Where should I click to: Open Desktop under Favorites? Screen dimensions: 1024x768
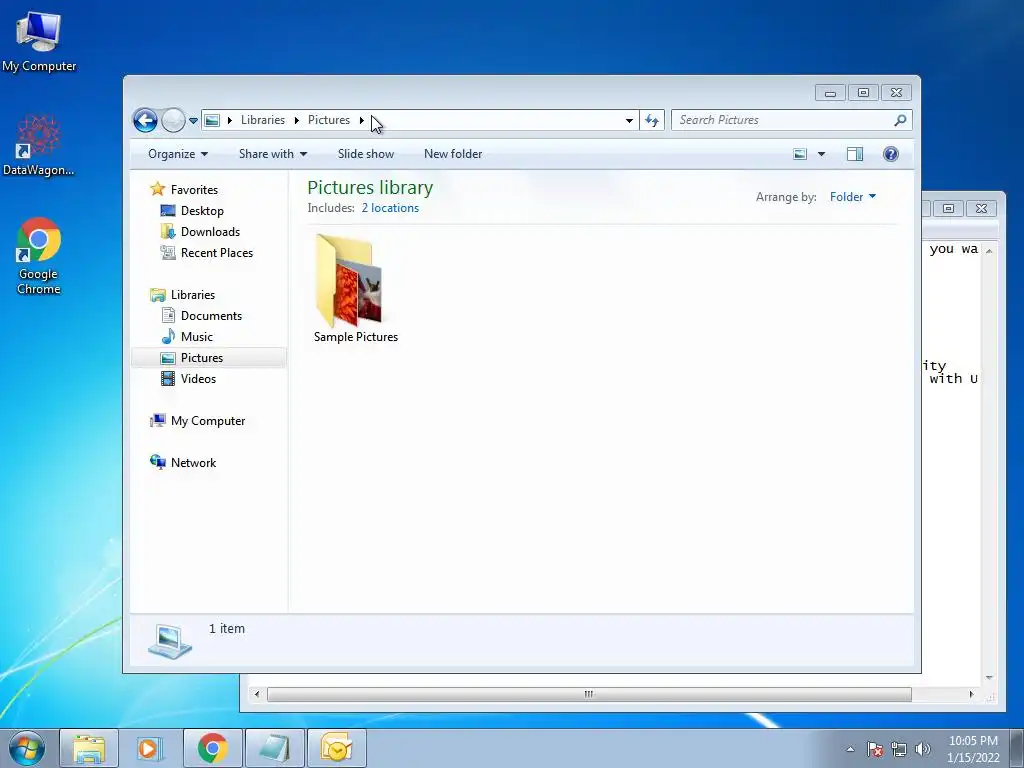[x=202, y=211]
